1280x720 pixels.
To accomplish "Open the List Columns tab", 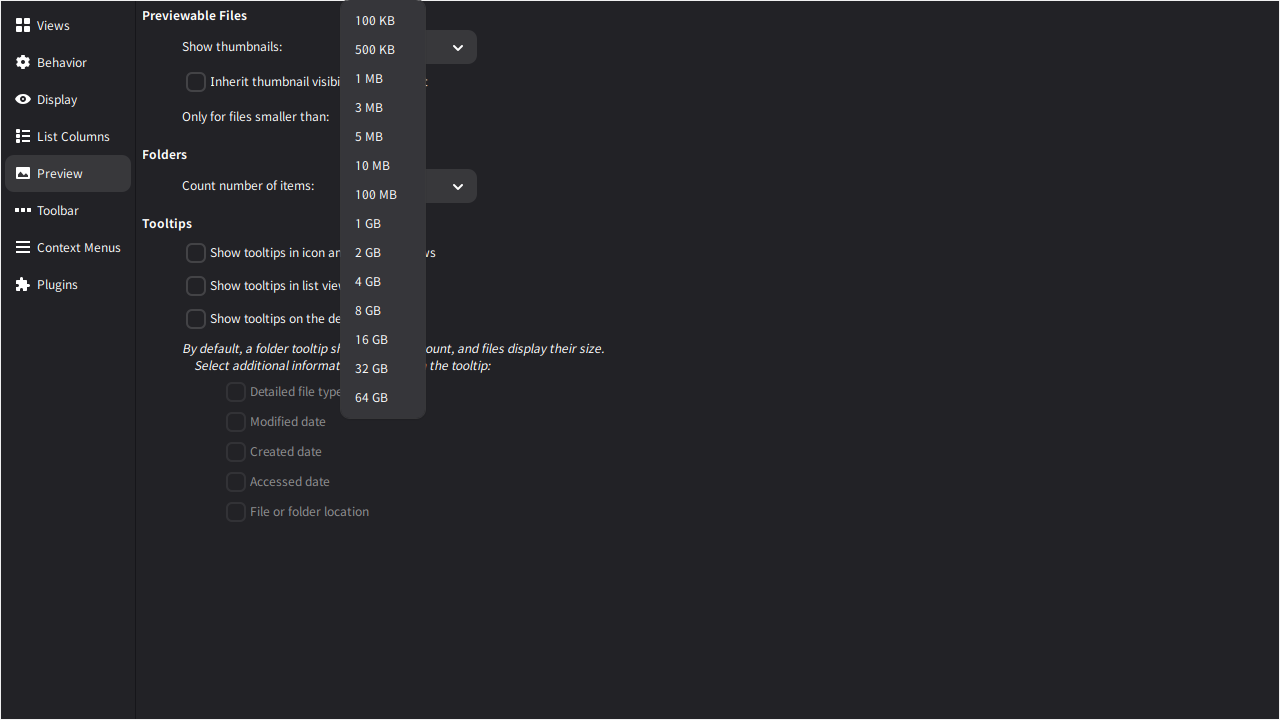I will 68,136.
